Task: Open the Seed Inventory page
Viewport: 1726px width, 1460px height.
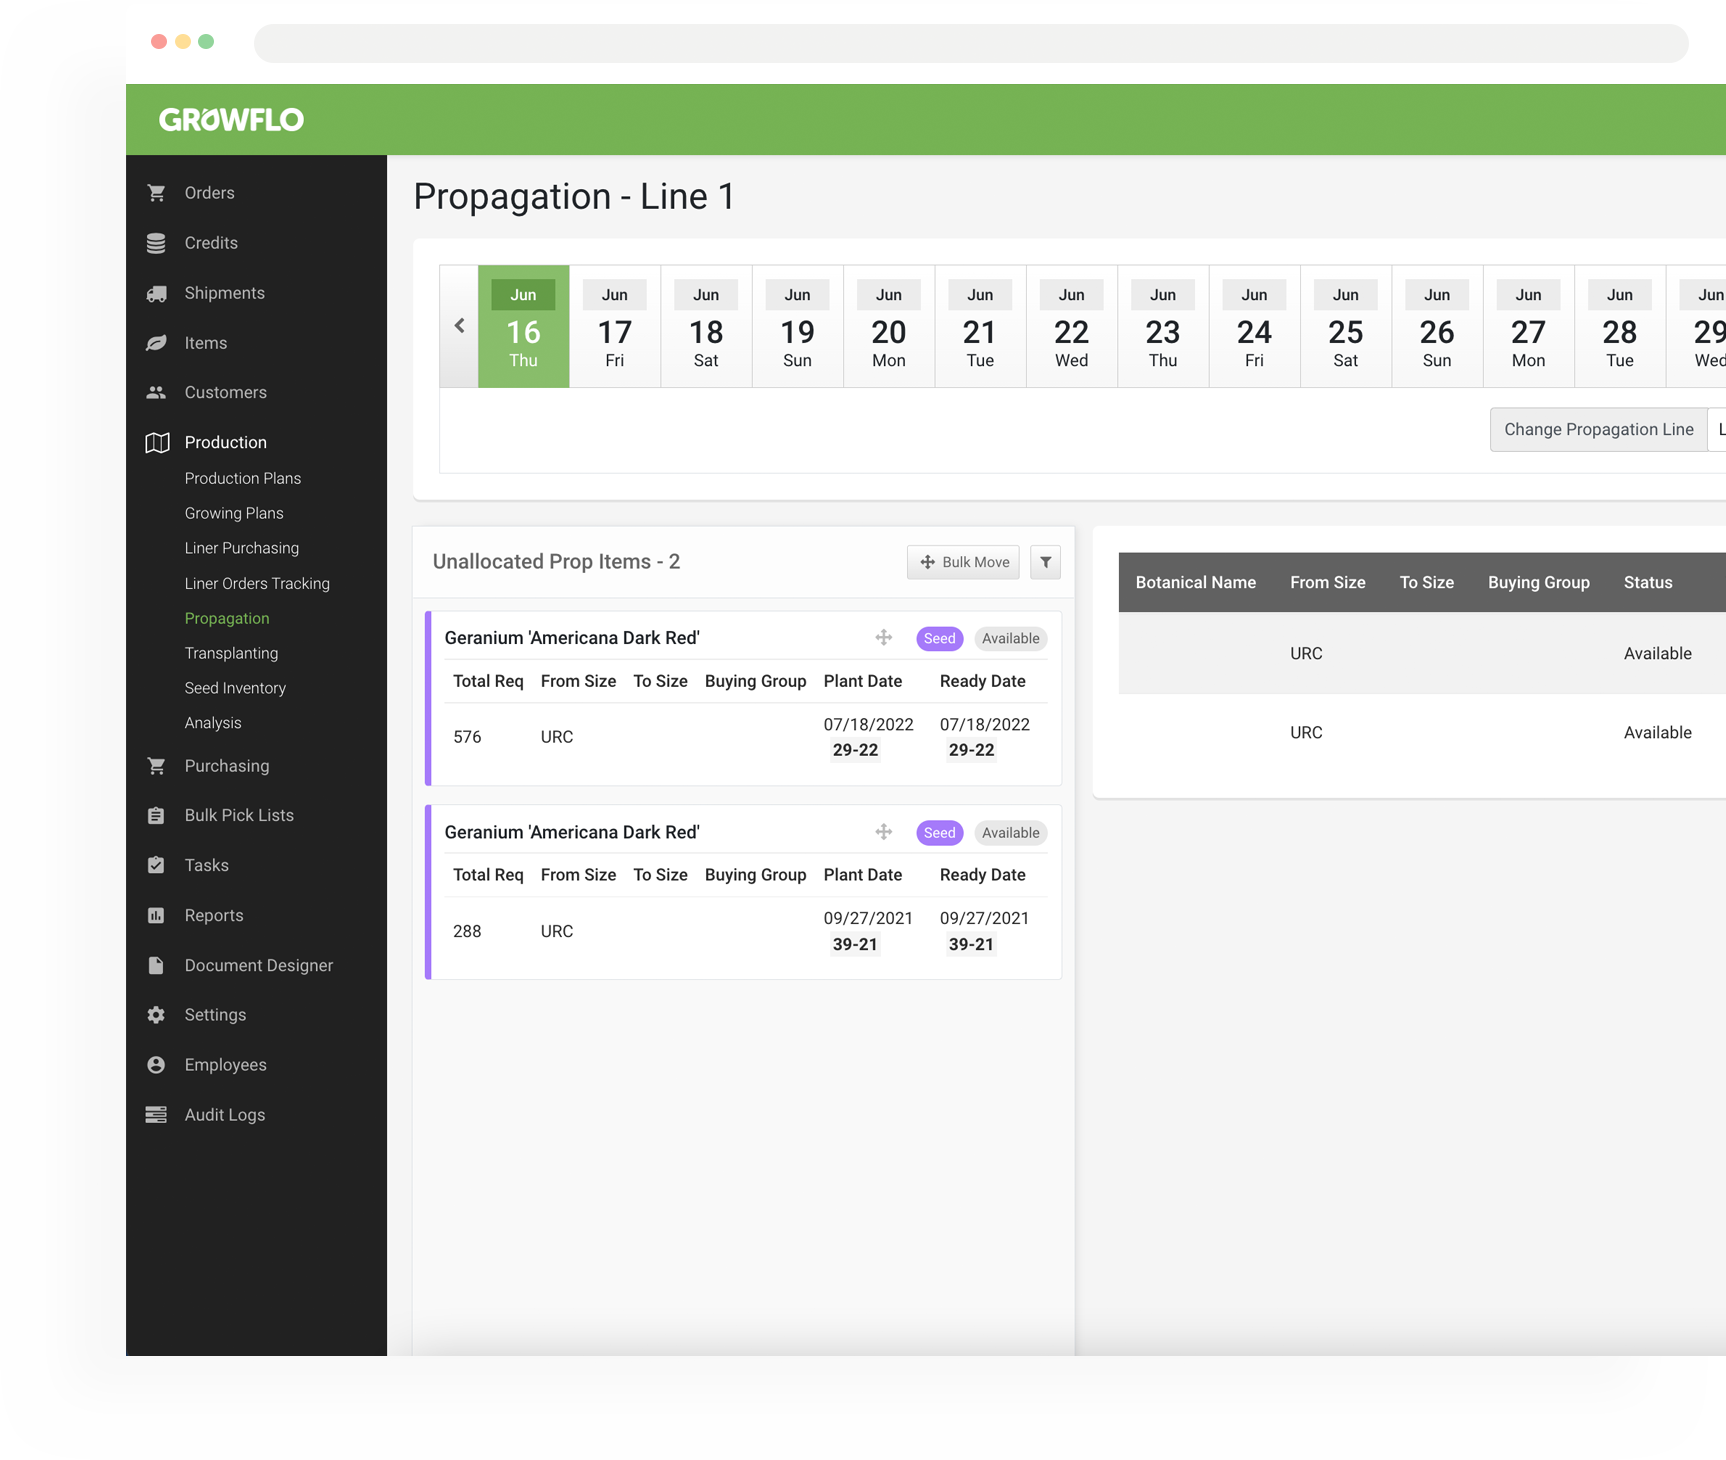Action: pos(235,688)
